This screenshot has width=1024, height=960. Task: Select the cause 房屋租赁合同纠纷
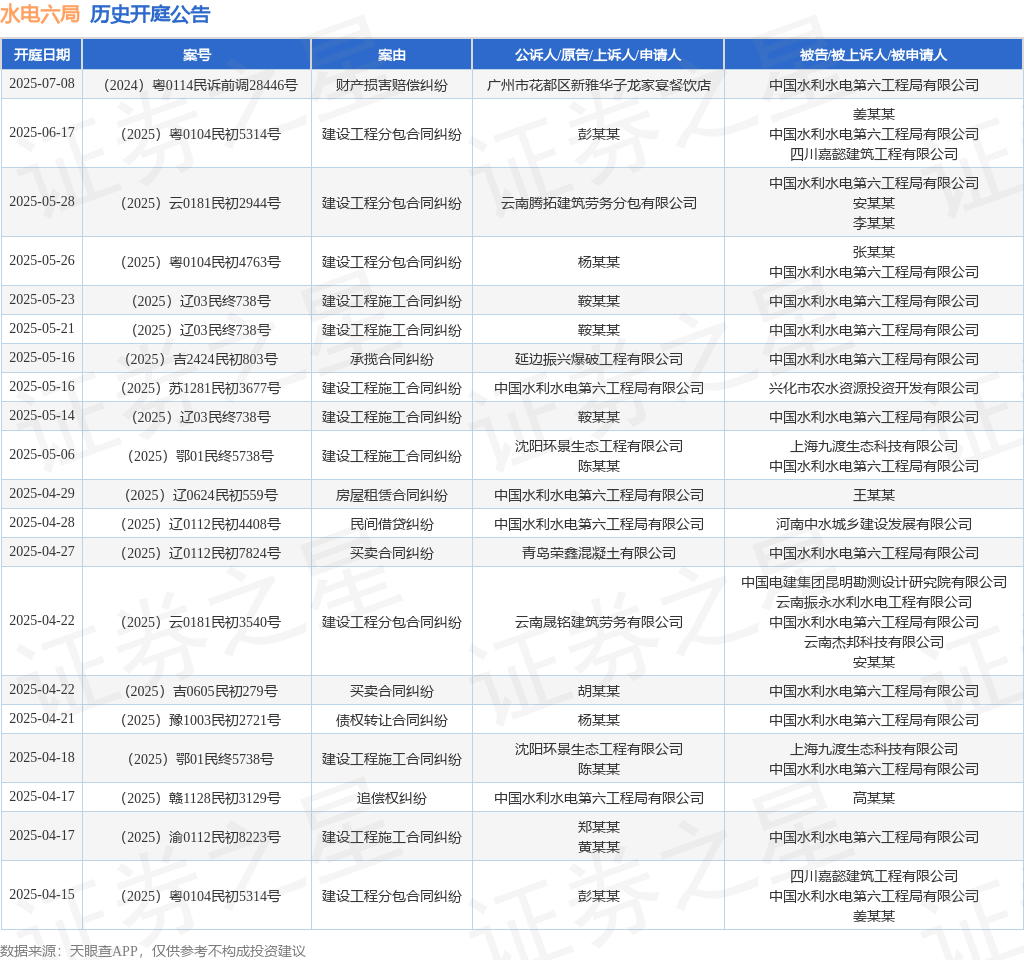[x=392, y=495]
